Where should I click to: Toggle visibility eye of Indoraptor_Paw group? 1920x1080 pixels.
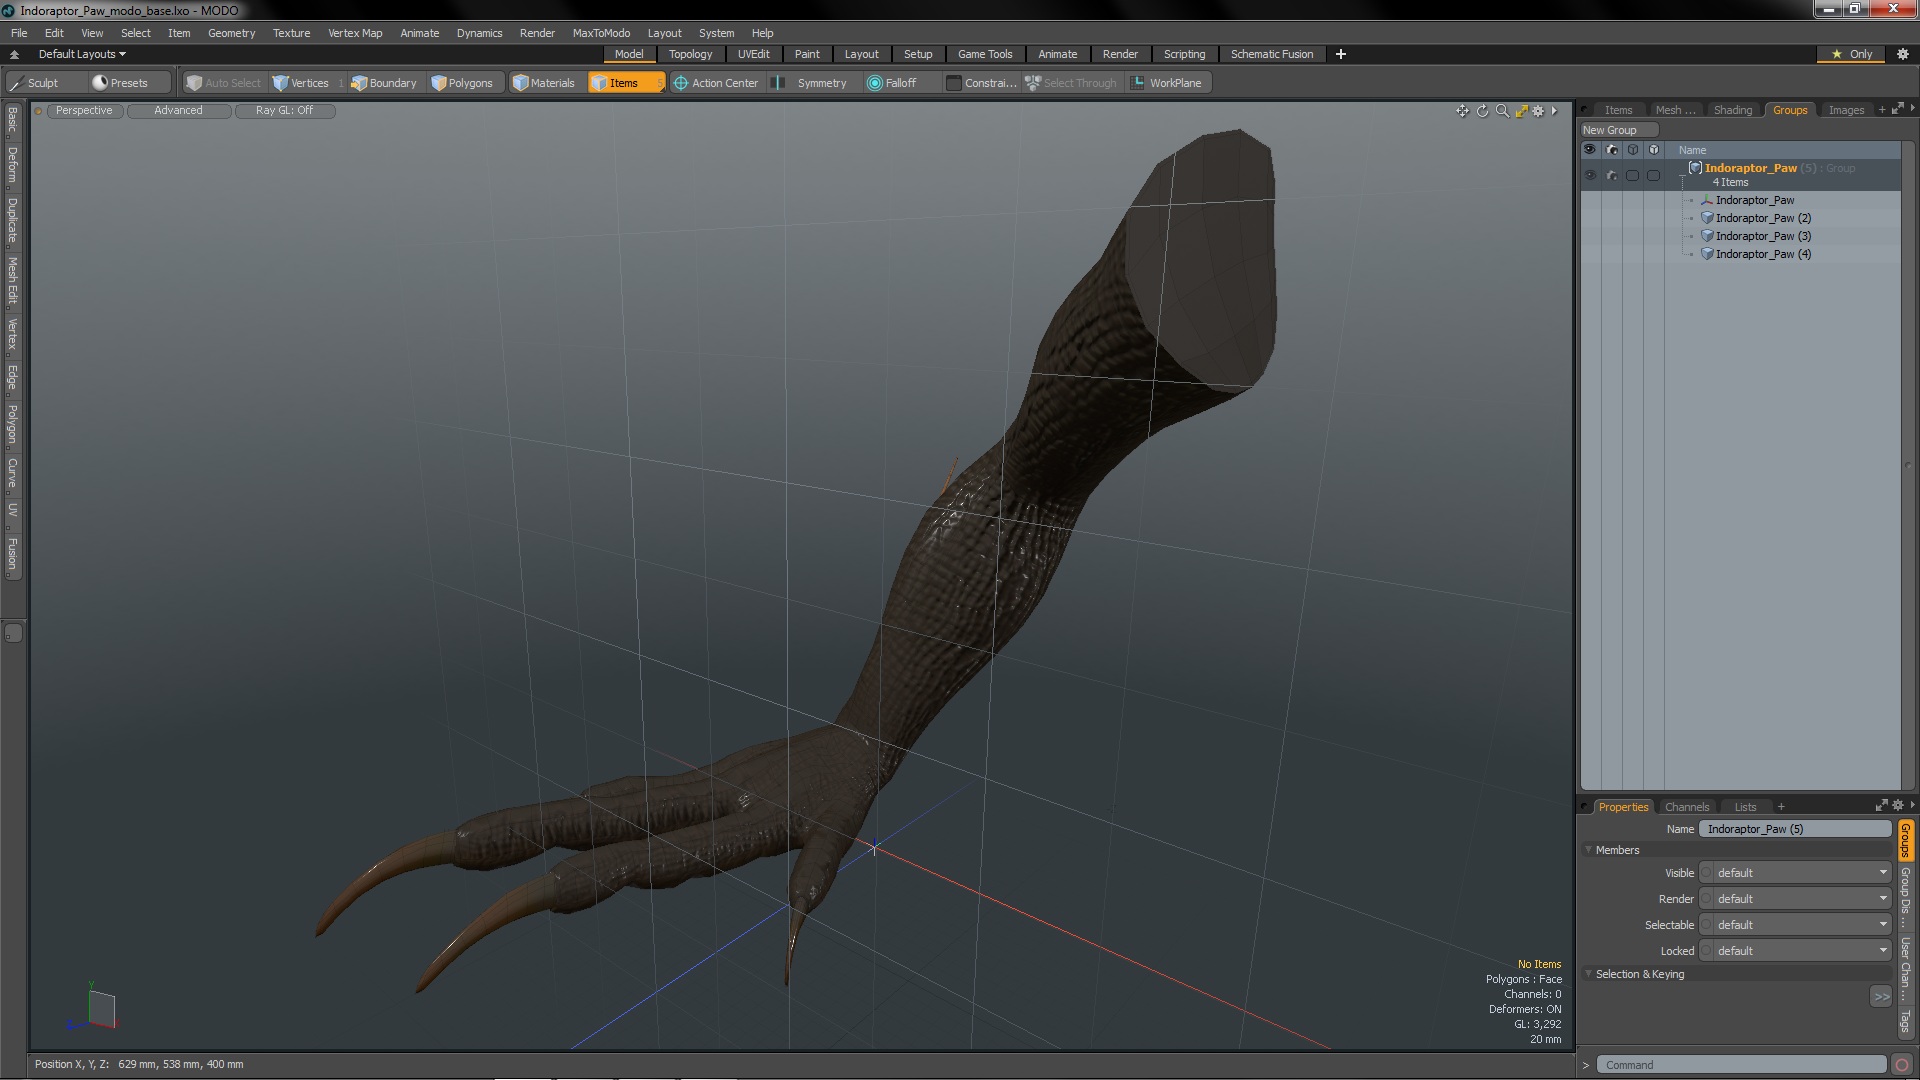(1590, 175)
